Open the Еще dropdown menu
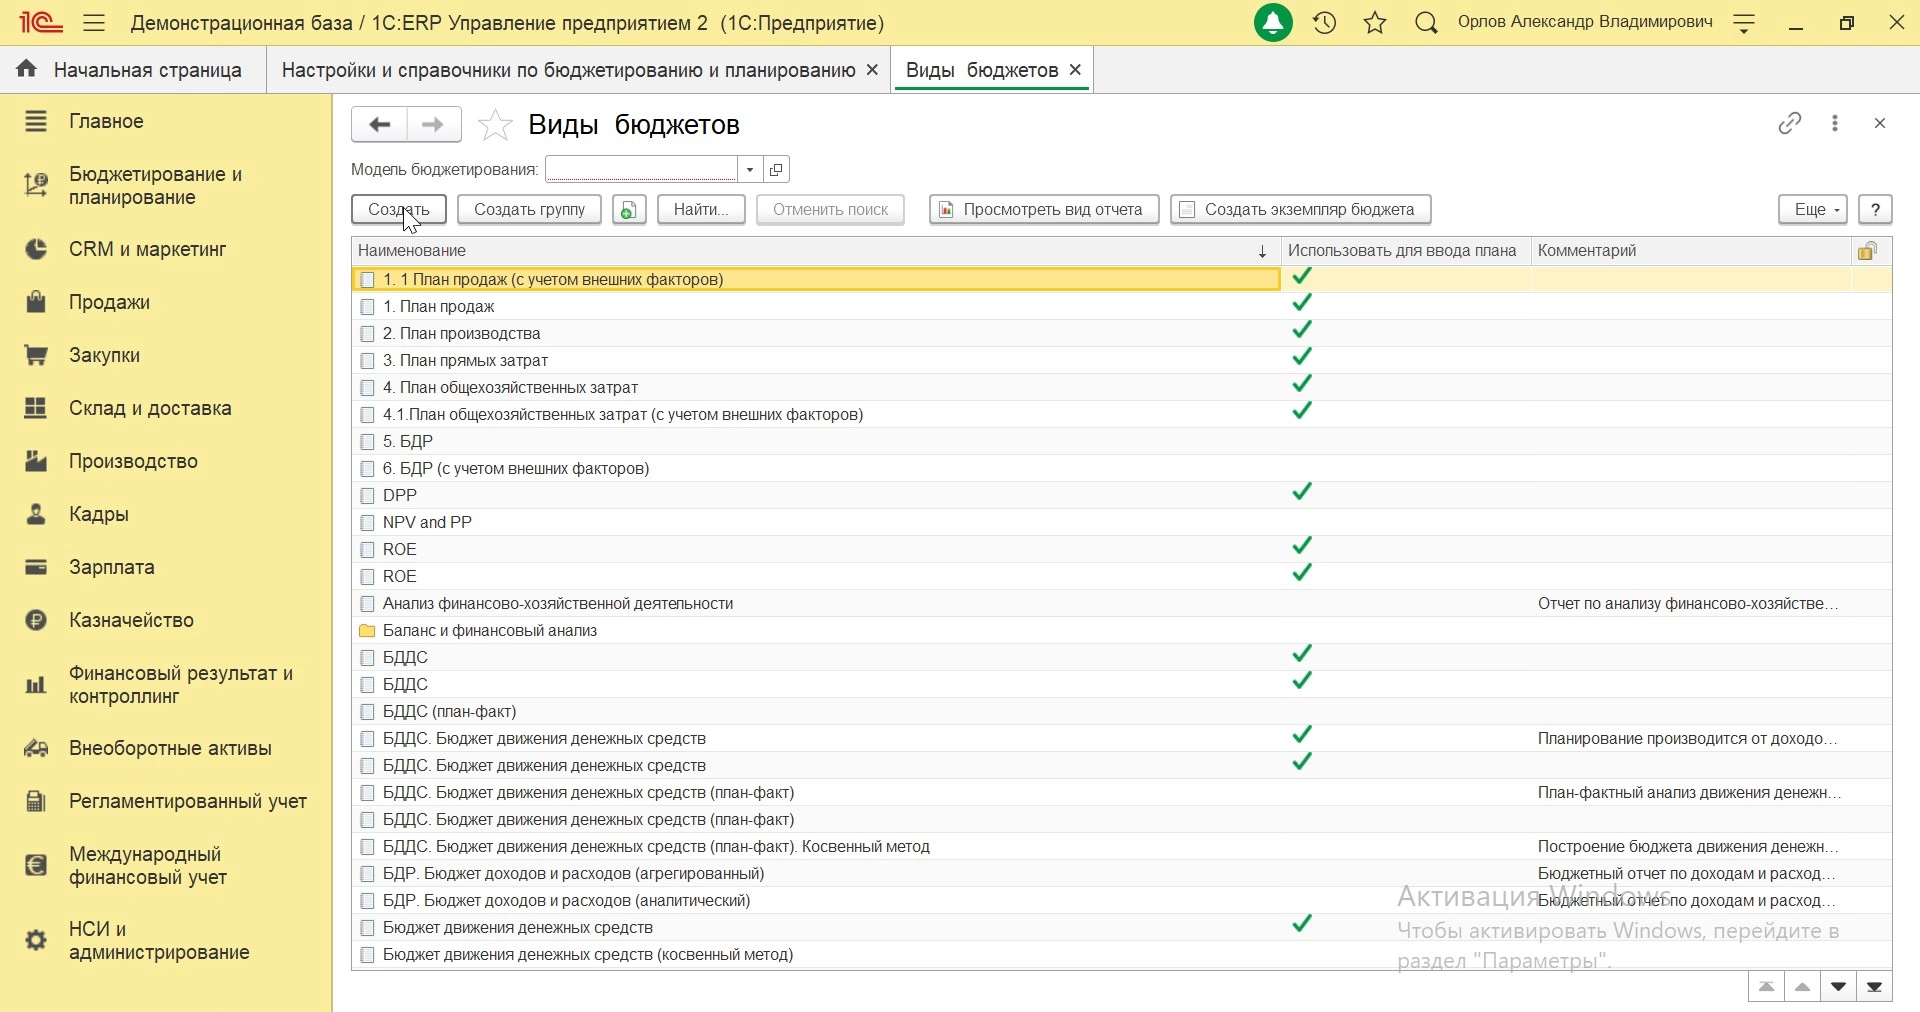 tap(1813, 210)
